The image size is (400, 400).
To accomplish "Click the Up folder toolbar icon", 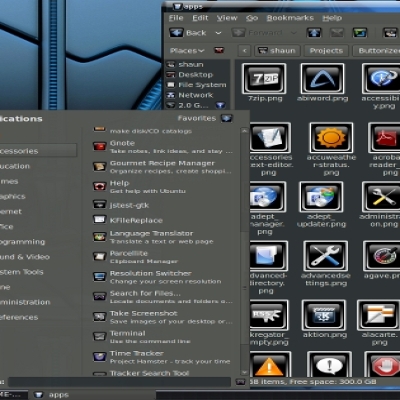I will [314, 33].
